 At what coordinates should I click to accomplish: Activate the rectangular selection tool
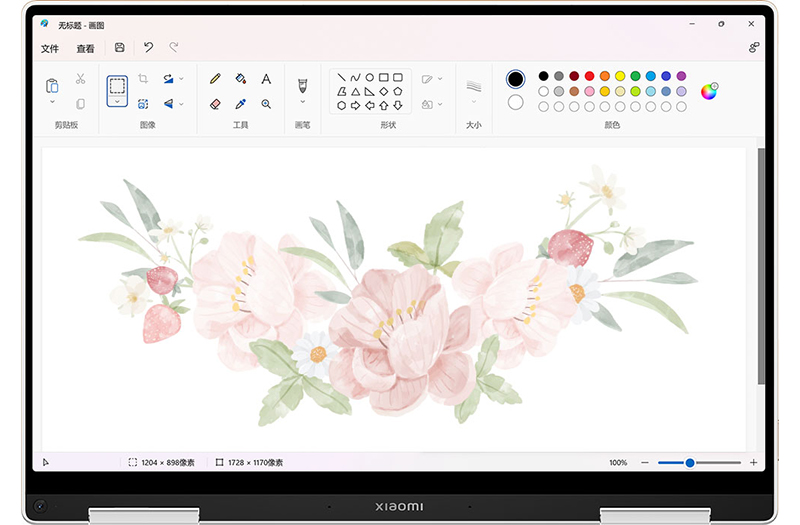click(117, 86)
